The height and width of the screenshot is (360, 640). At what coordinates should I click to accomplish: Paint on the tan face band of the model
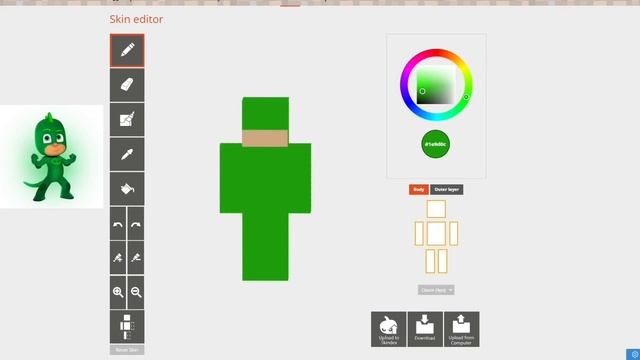point(265,138)
